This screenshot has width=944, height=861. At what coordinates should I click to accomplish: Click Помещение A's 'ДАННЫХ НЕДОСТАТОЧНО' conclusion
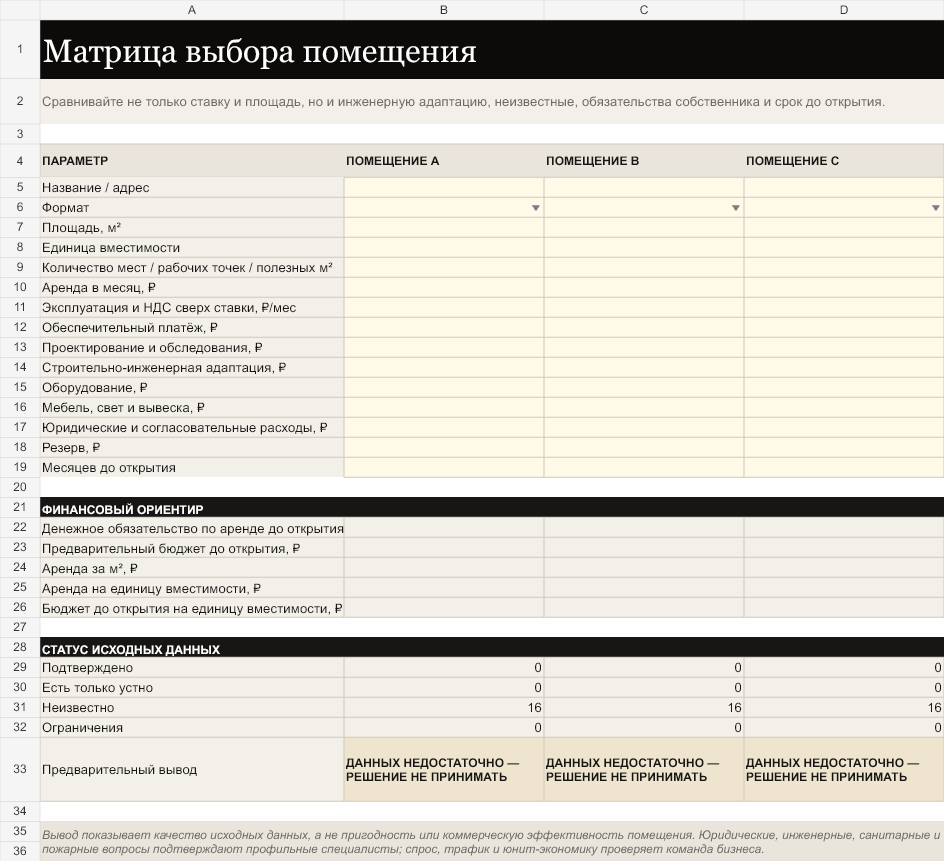tap(444, 769)
